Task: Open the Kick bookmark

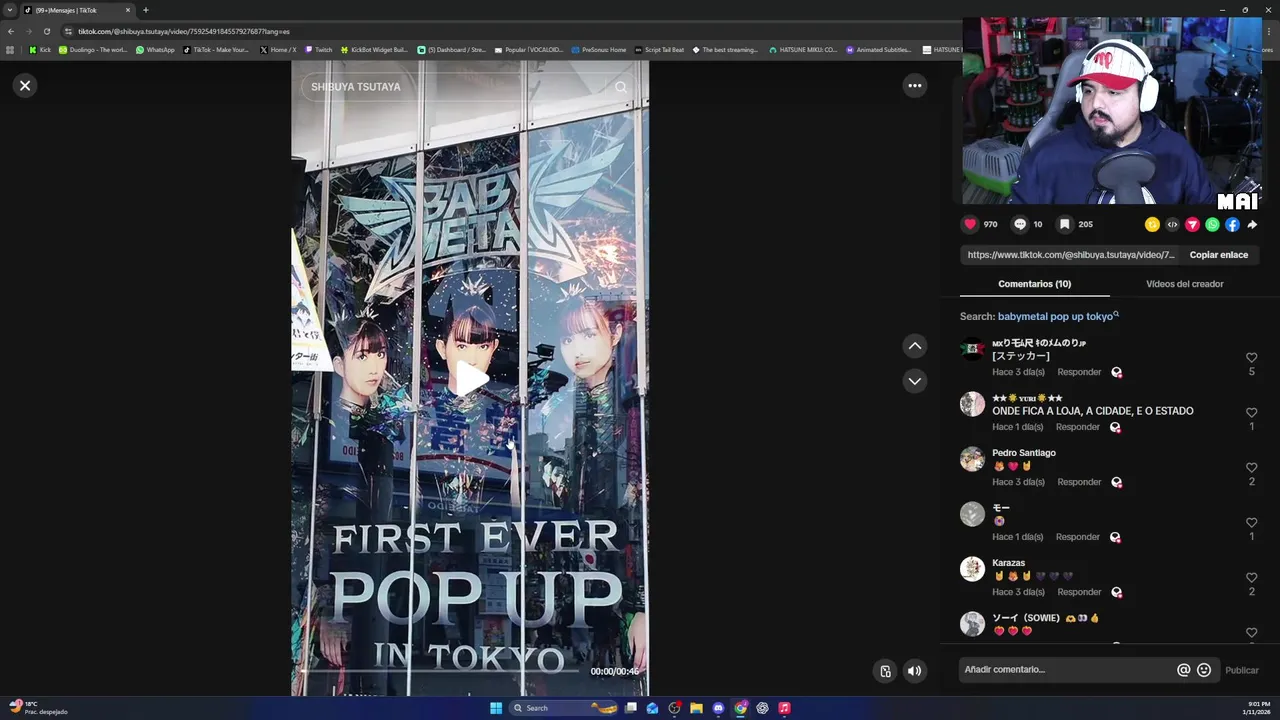Action: (40, 49)
